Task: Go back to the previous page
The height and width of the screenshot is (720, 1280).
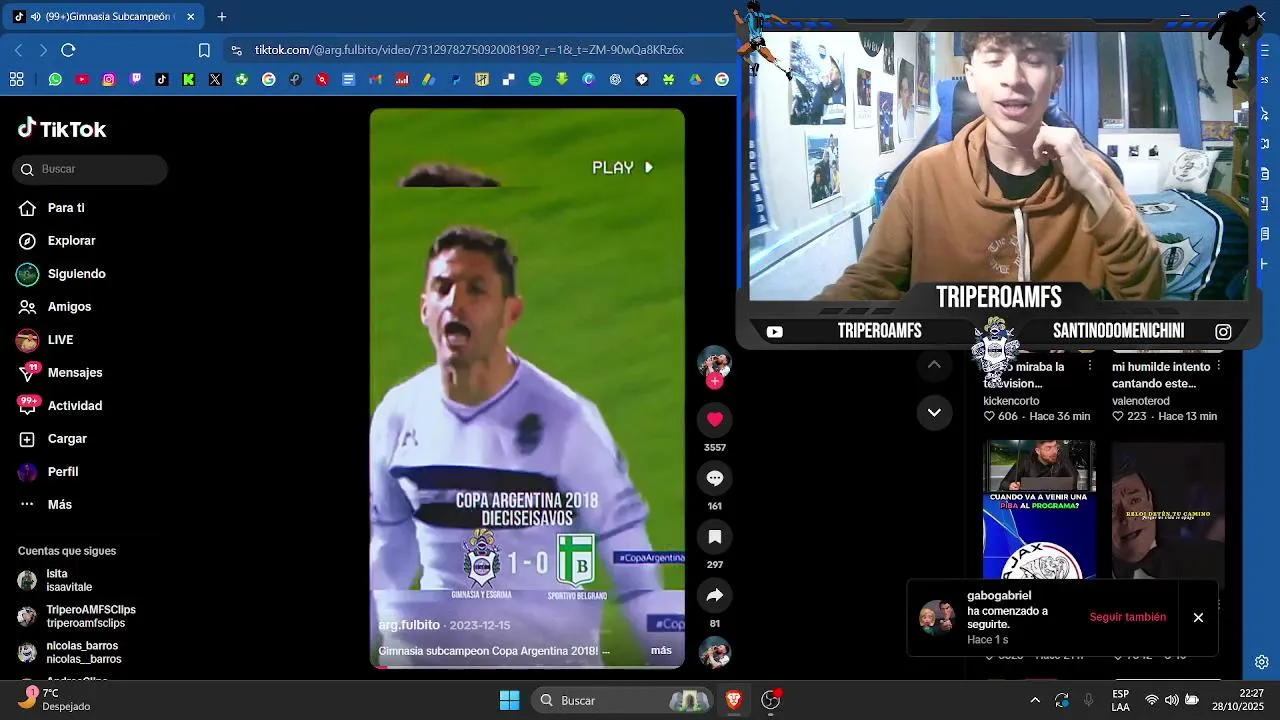Action: [x=18, y=50]
